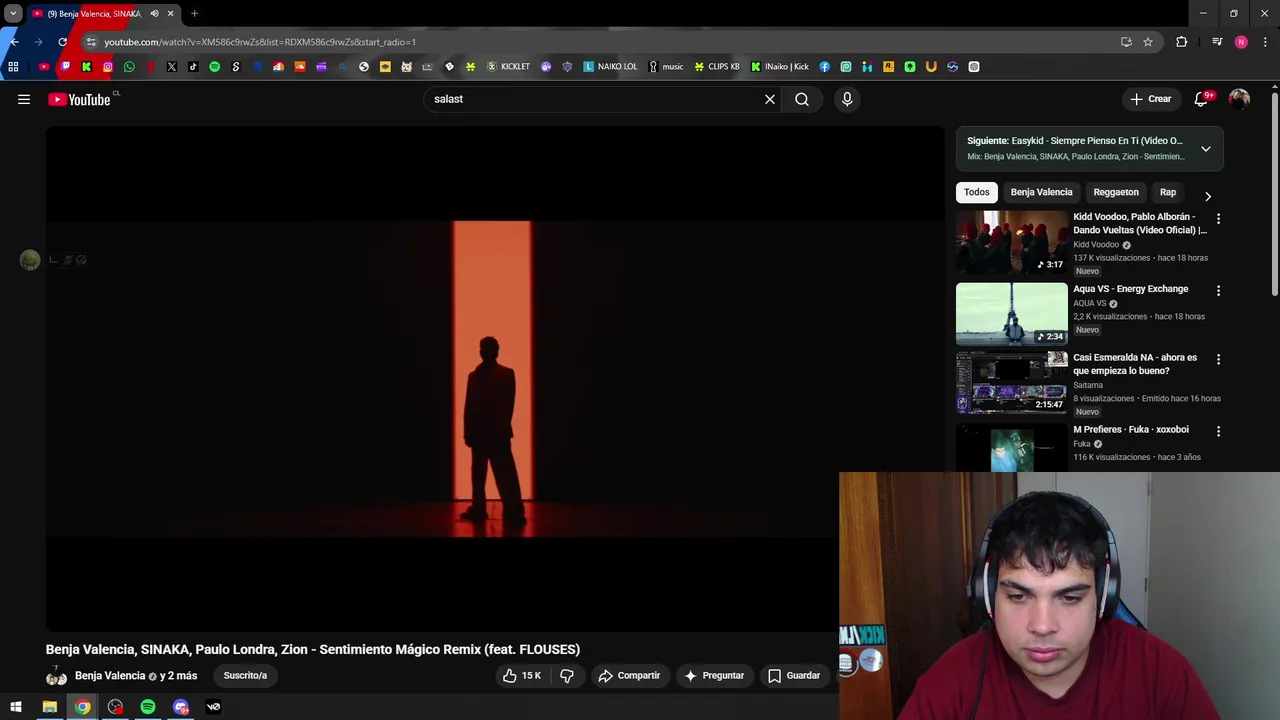1280x720 pixels.
Task: Bookmark this page with star icon
Action: (1148, 42)
